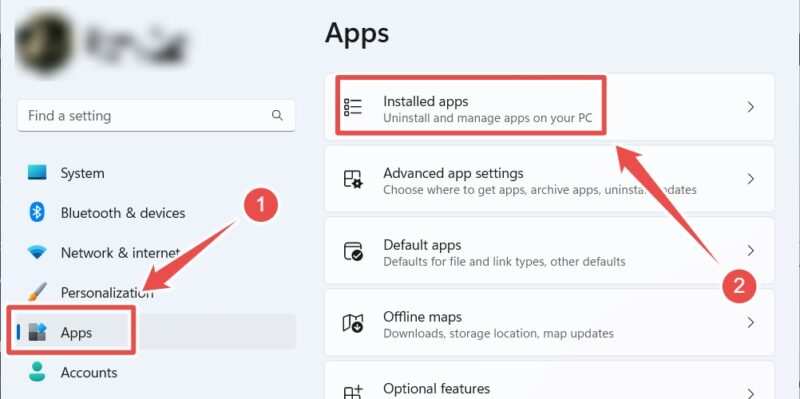This screenshot has width=800, height=399.
Task: Go to Network & internet settings
Action: coord(156,252)
